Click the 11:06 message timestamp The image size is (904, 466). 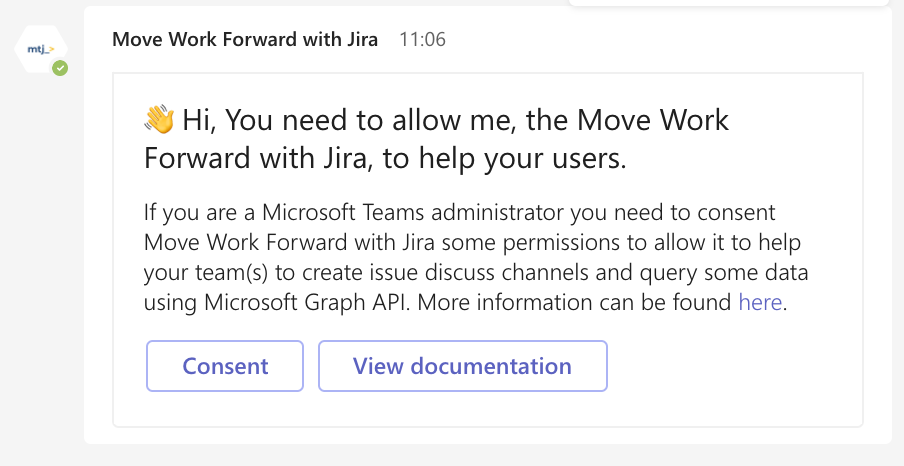tap(422, 40)
